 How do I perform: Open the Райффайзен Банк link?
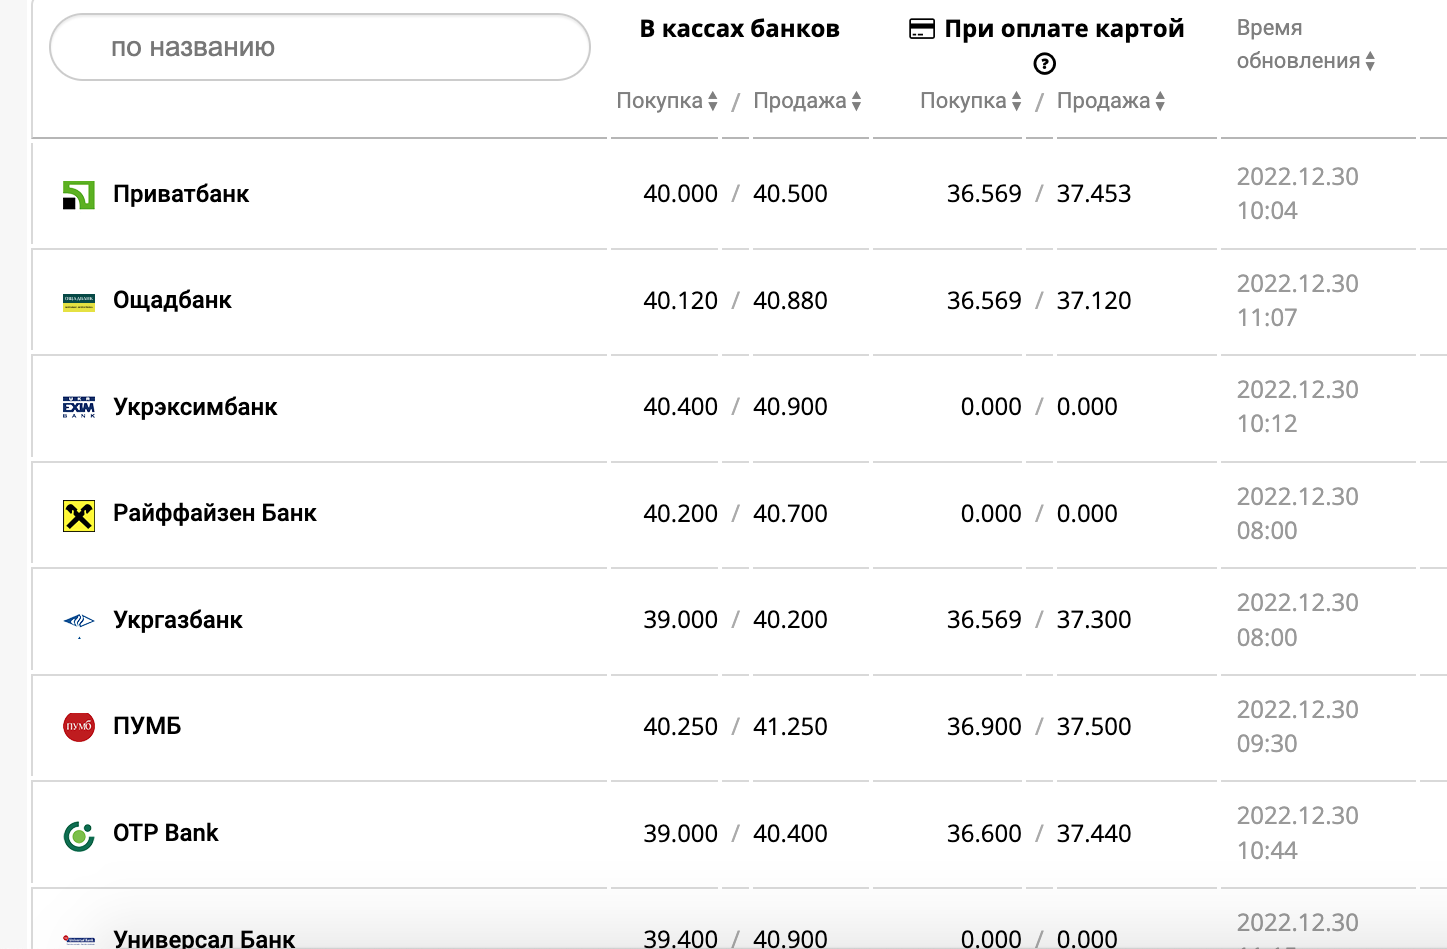point(214,513)
